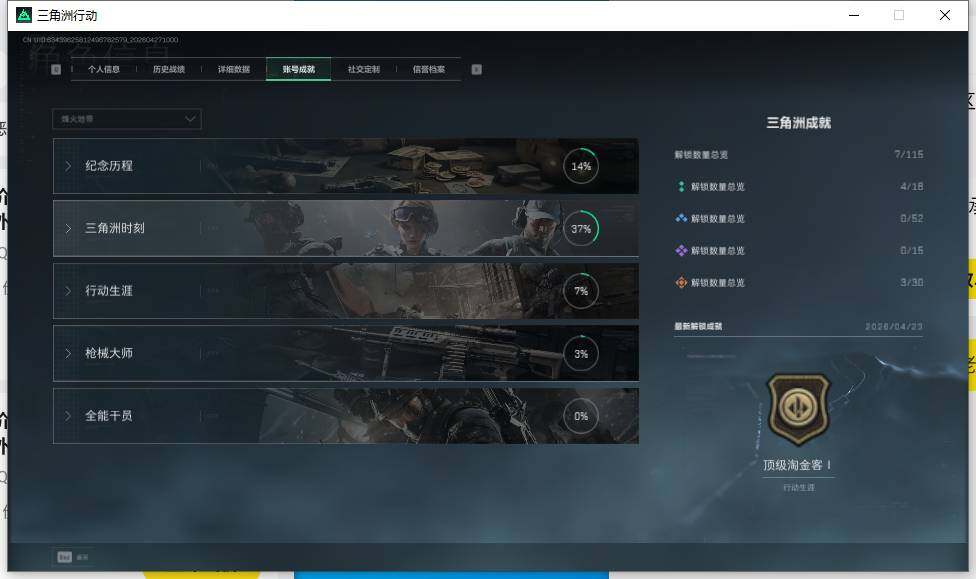Maximize the 三角洲行动 window
Image resolution: width=976 pixels, height=579 pixels.
pos(899,15)
